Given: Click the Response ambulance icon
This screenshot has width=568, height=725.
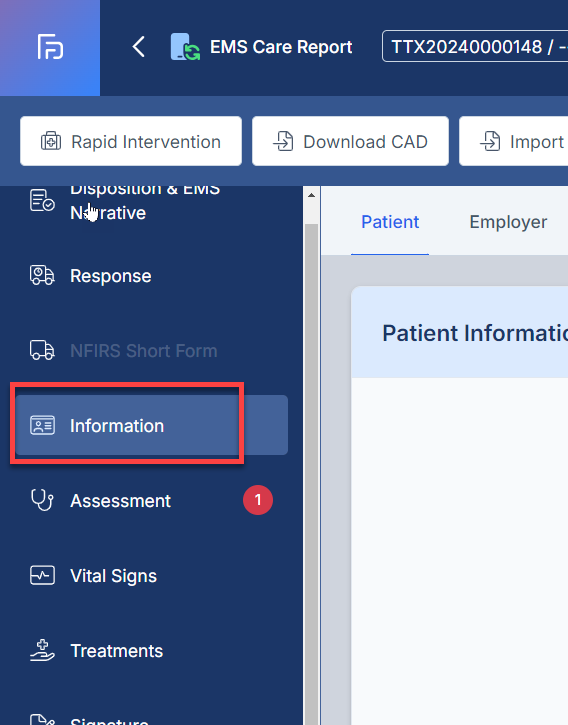Looking at the screenshot, I should 42,276.
